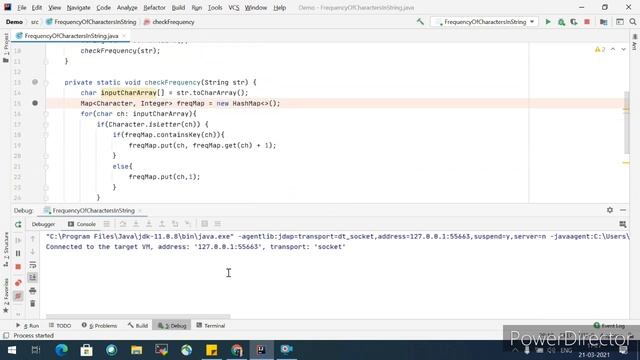Click Resume Program icon in debug sidebar

point(18,240)
